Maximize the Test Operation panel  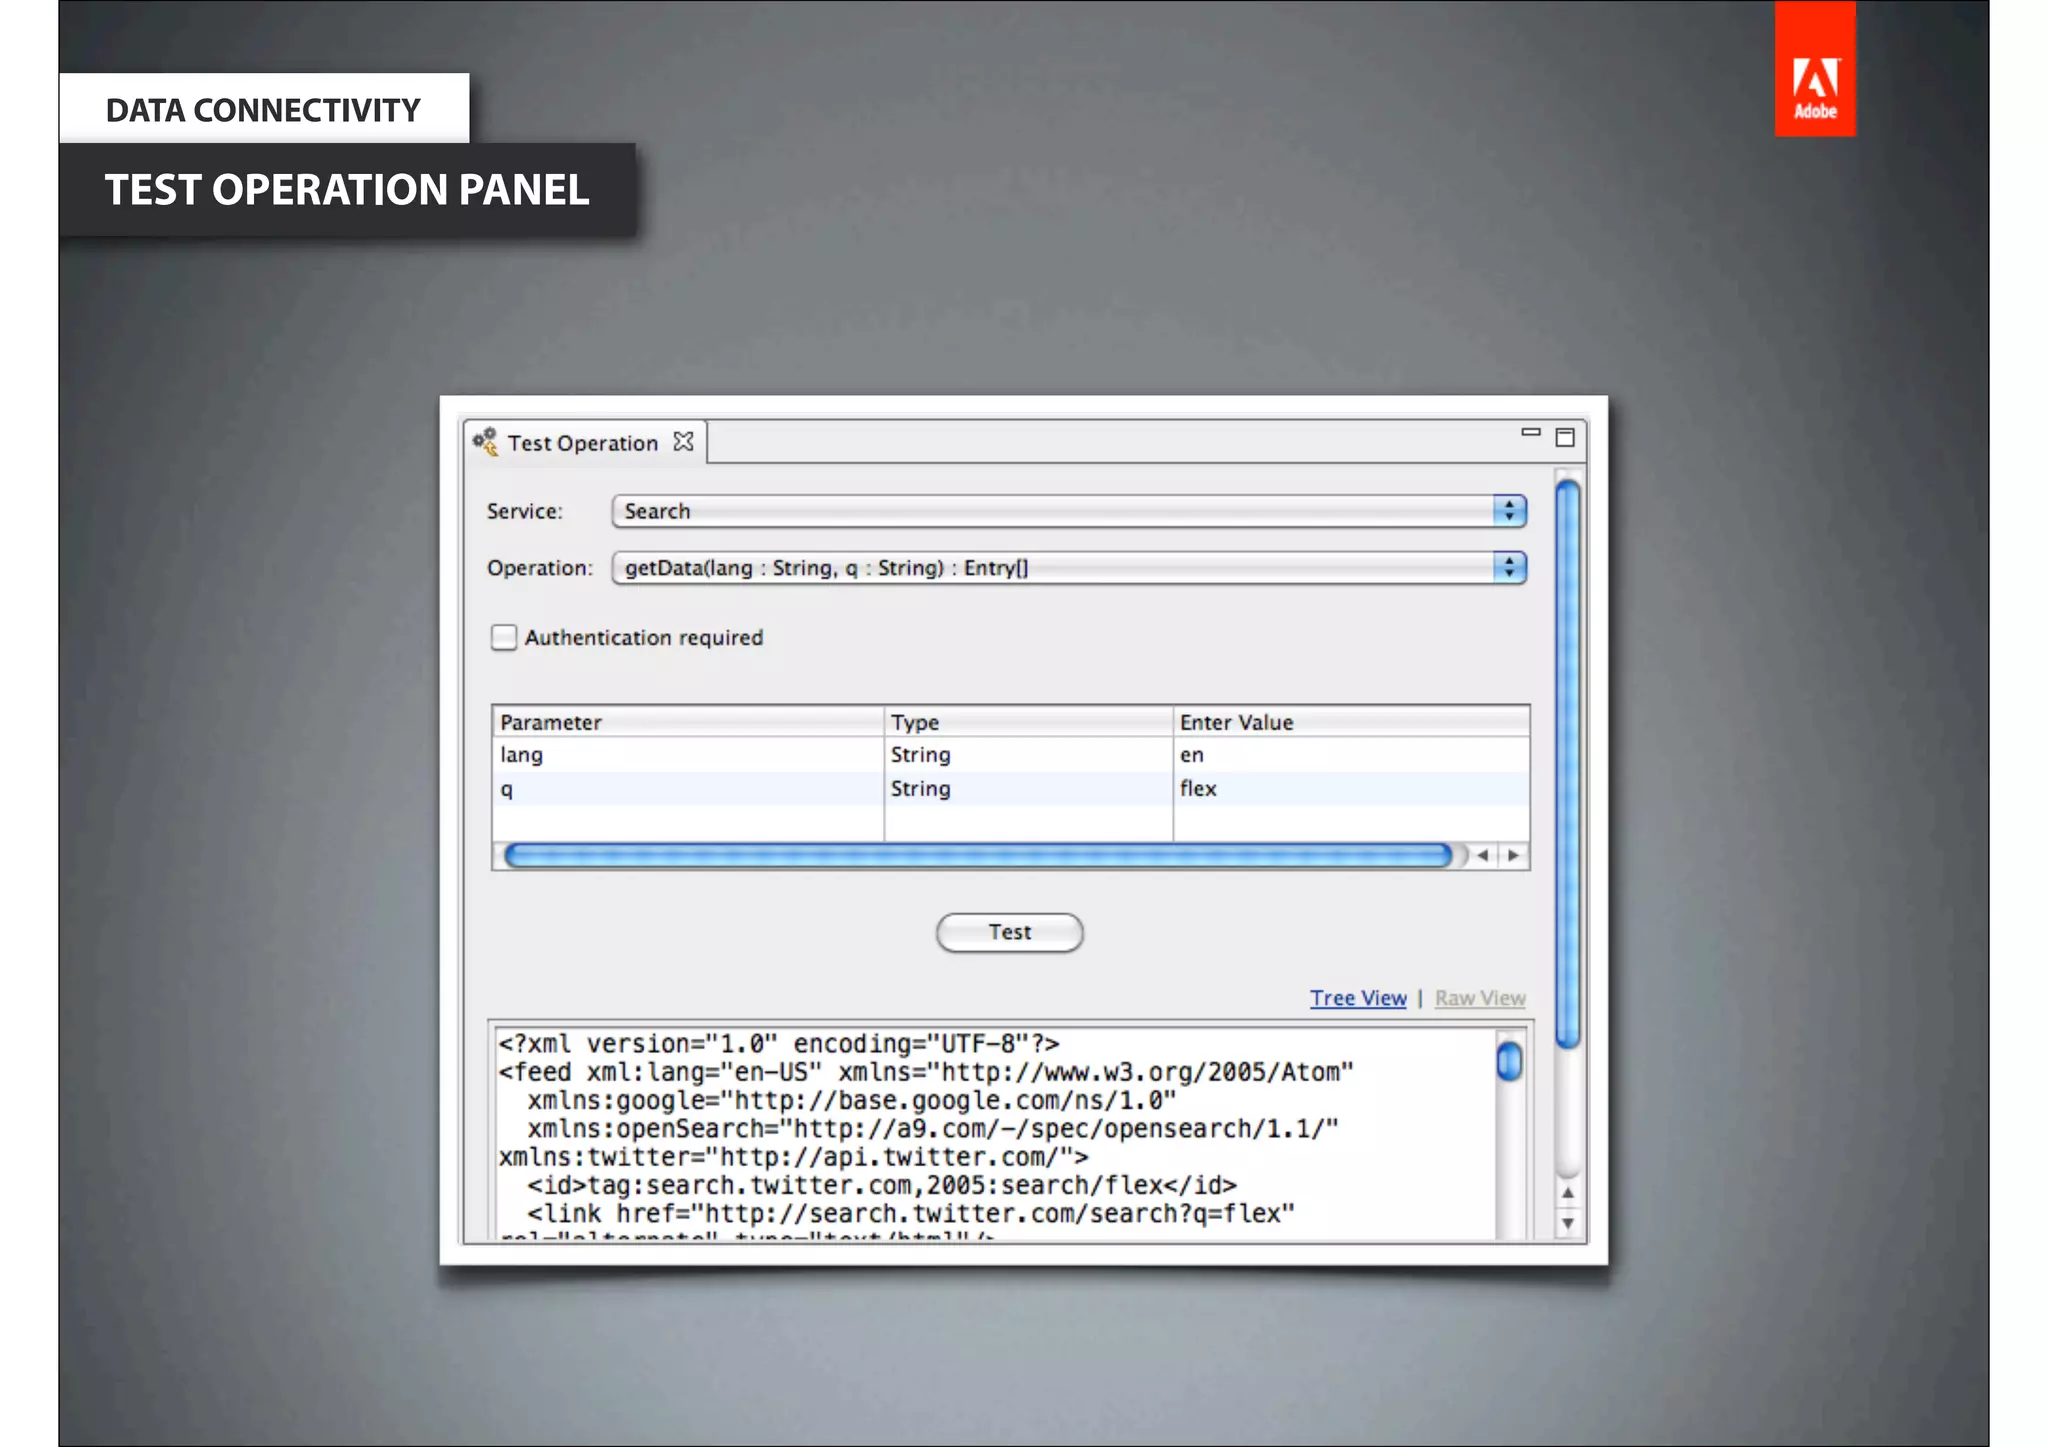pos(1565,437)
